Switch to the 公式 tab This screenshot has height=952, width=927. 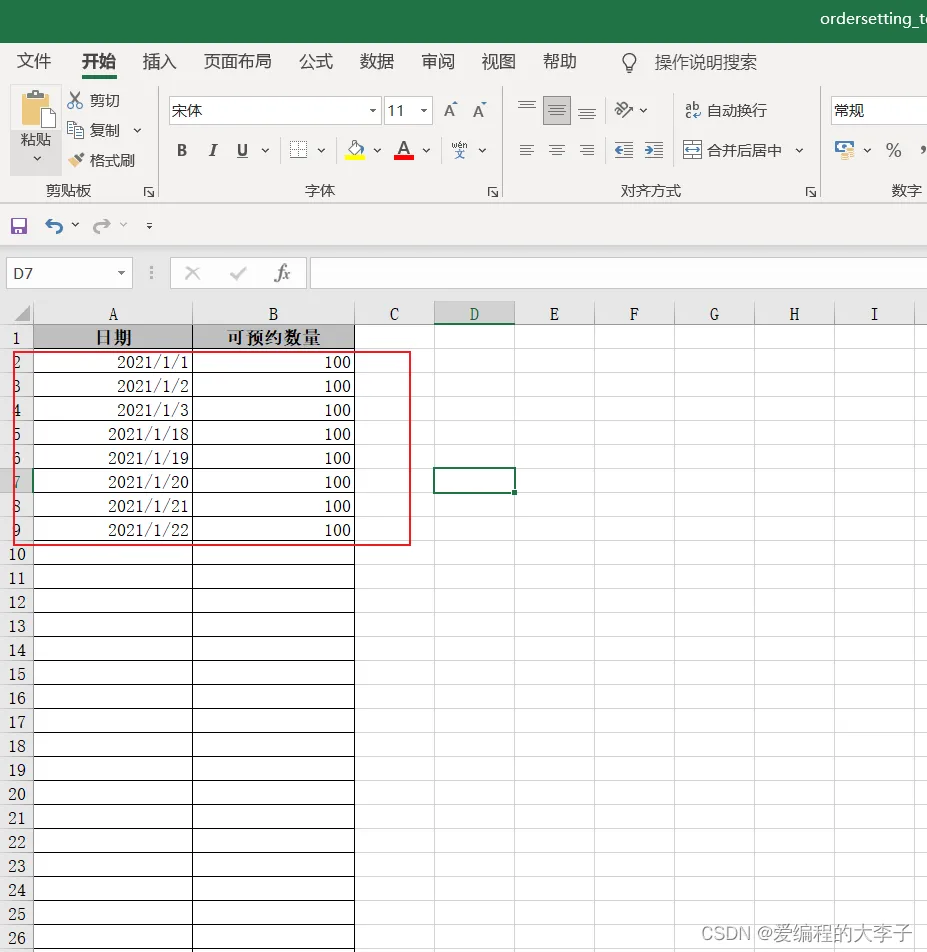click(316, 61)
